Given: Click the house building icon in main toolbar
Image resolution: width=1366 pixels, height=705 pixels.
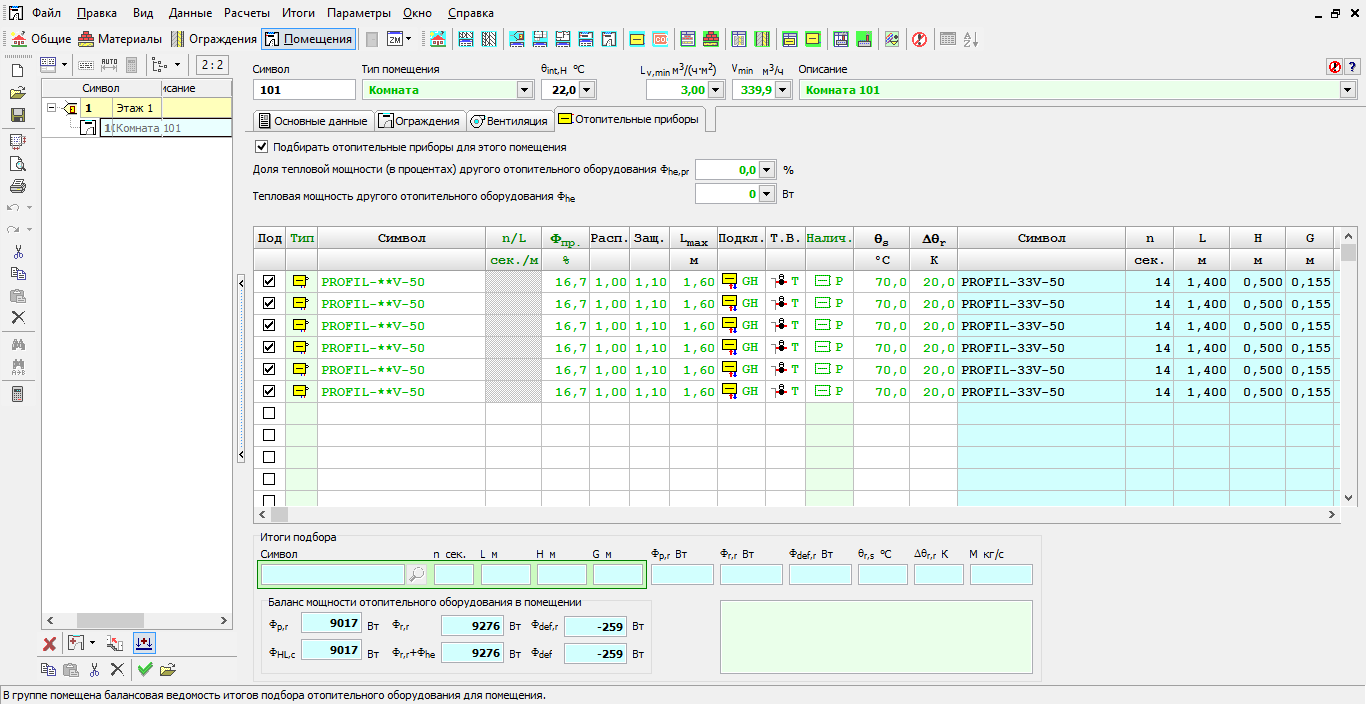Looking at the screenshot, I should pos(437,39).
